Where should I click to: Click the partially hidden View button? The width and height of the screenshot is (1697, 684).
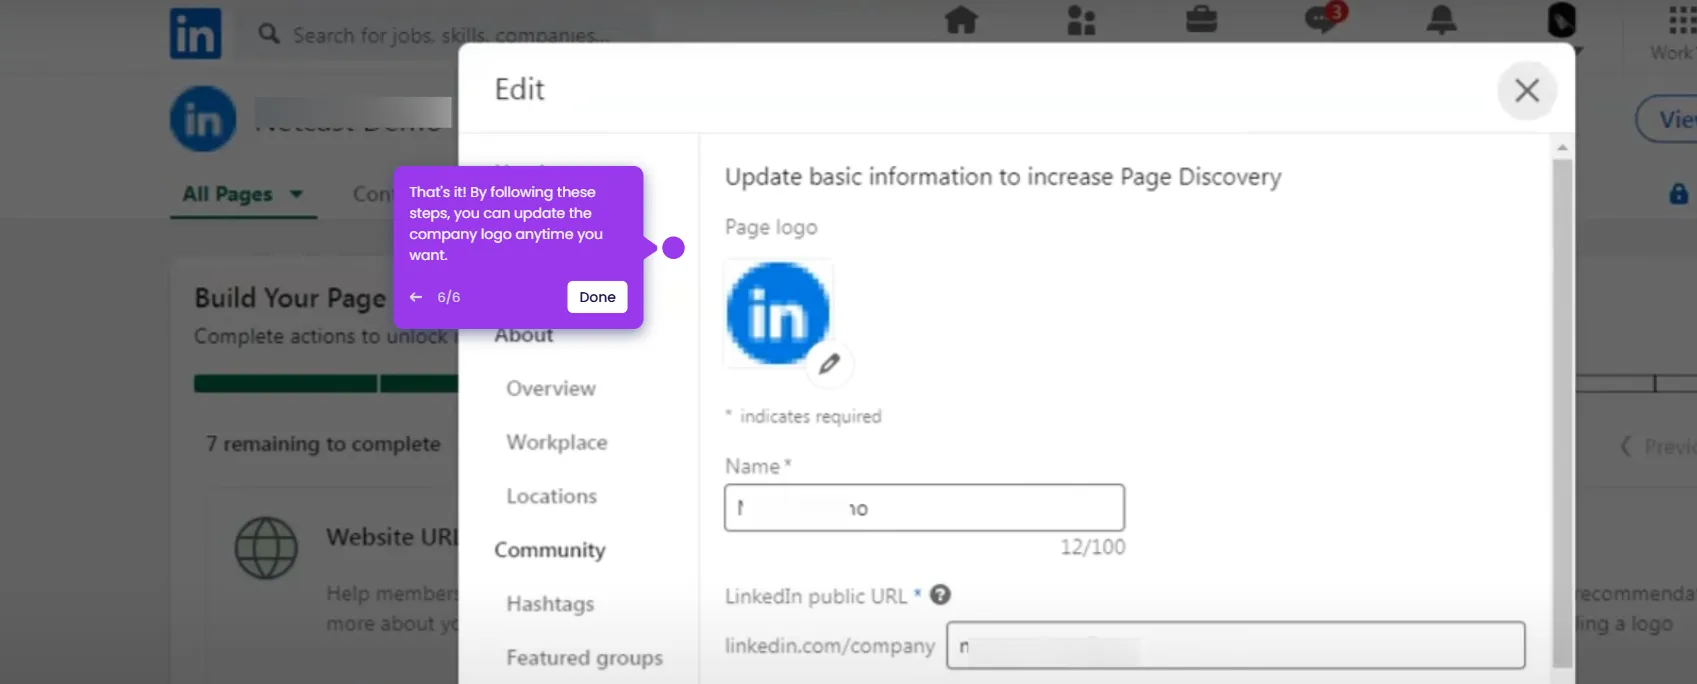pyautogui.click(x=1667, y=120)
